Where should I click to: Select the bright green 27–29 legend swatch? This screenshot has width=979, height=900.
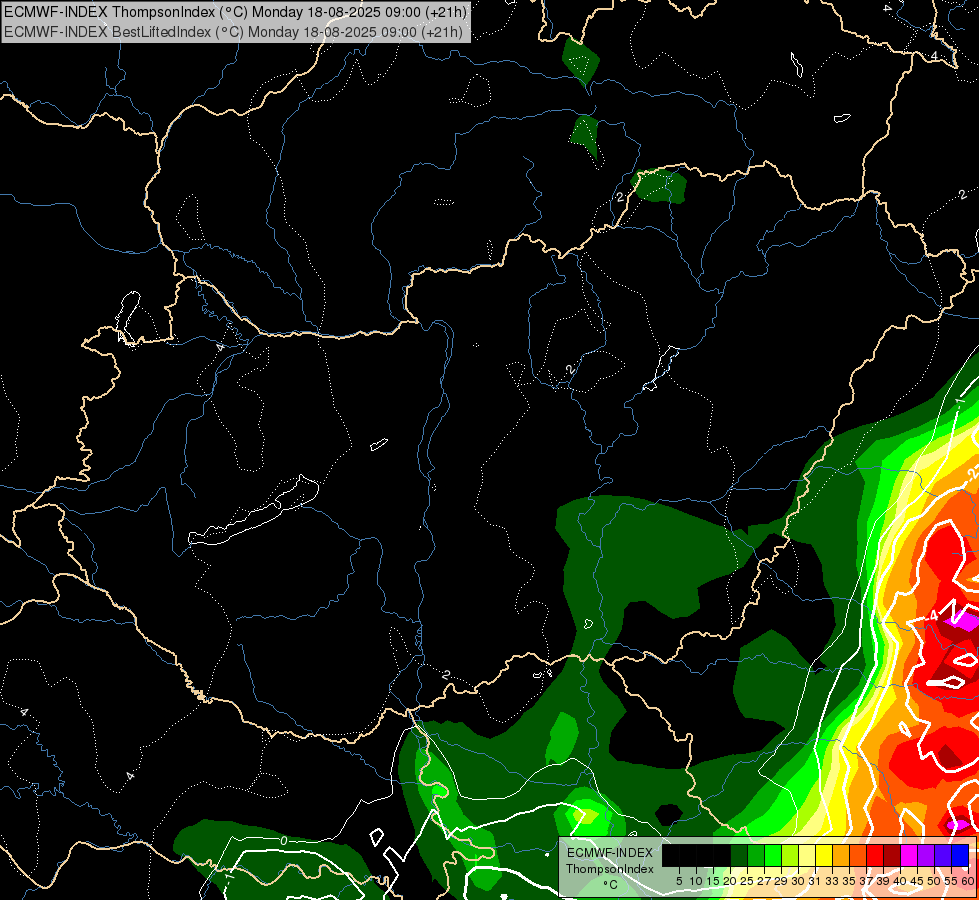click(x=773, y=855)
